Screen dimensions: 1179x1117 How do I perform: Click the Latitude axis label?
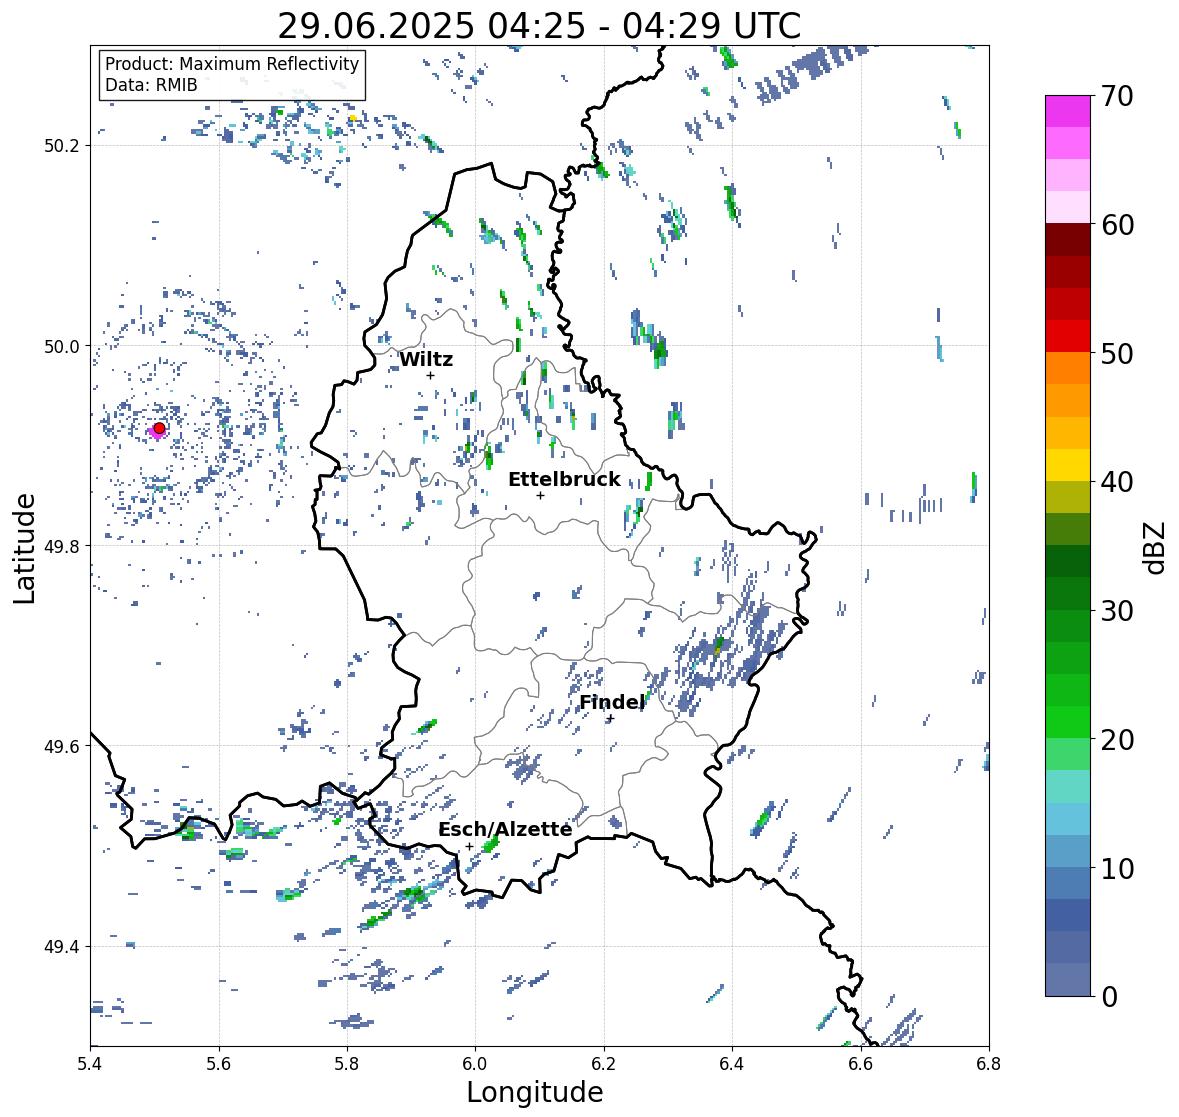tap(25, 548)
